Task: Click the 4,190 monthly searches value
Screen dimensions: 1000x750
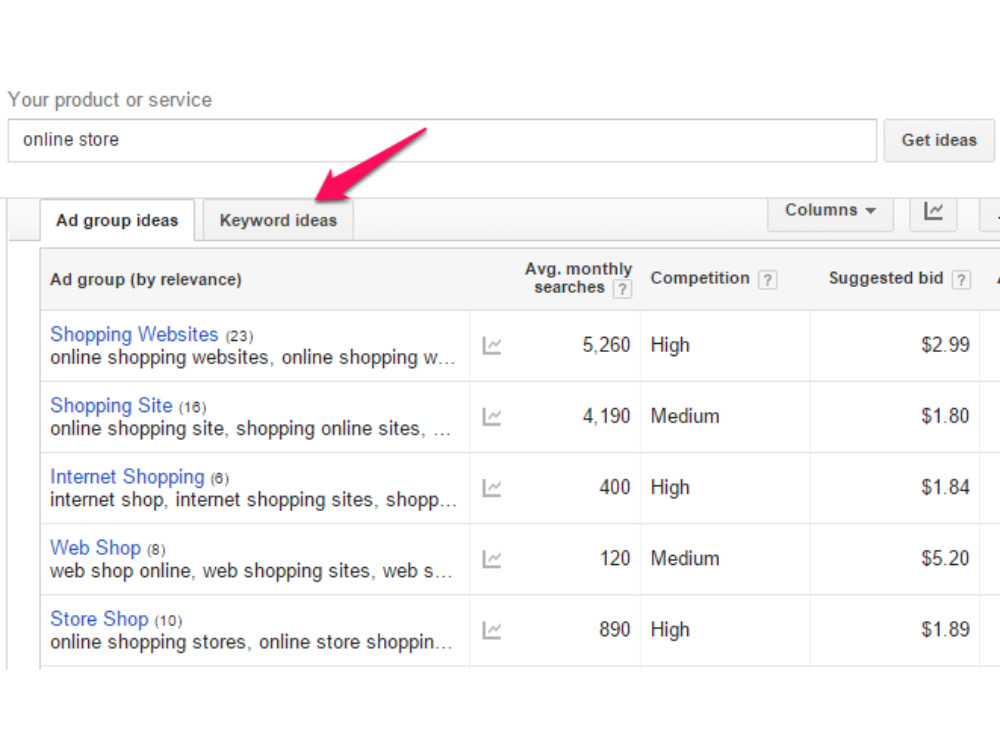Action: [x=606, y=416]
